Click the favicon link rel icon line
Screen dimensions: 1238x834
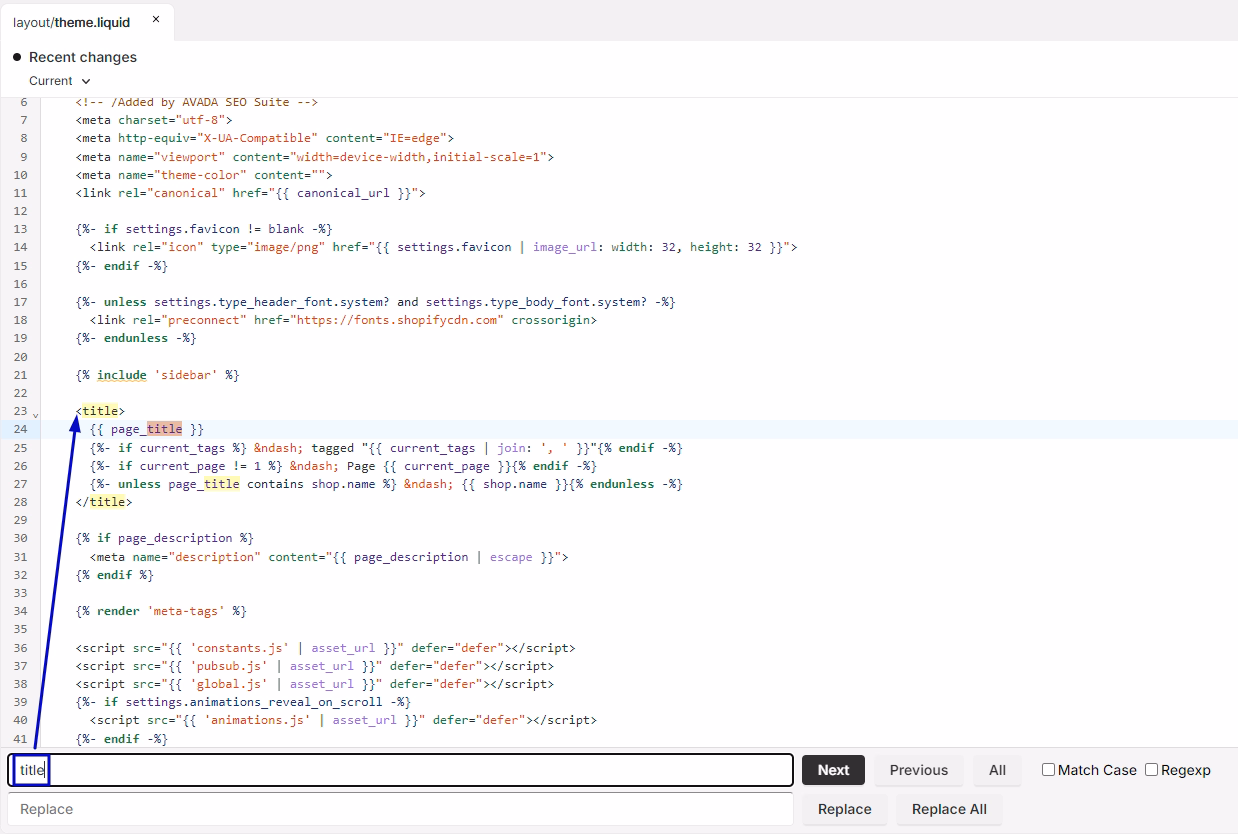pyautogui.click(x=443, y=247)
